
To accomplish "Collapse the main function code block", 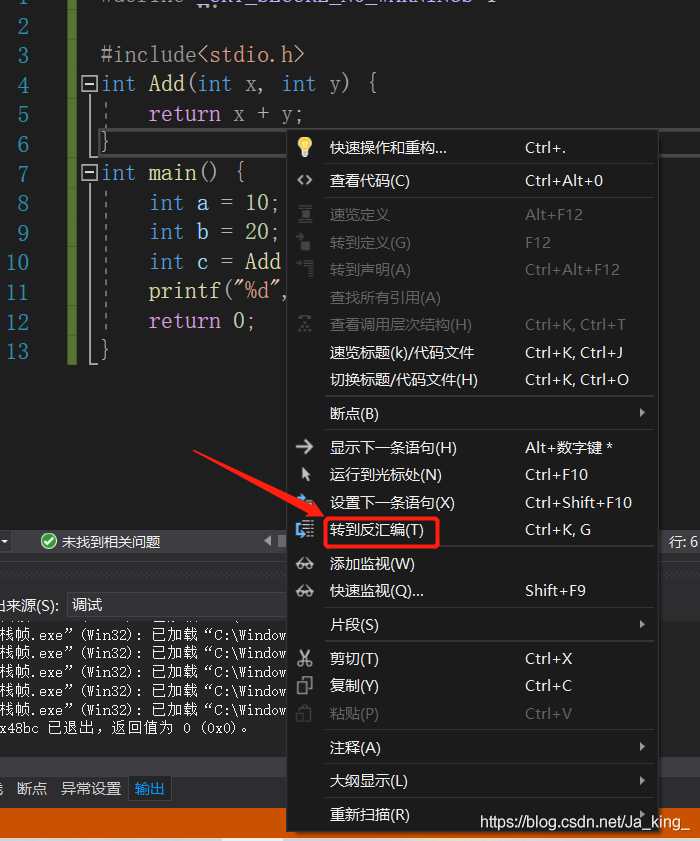I will coord(89,173).
